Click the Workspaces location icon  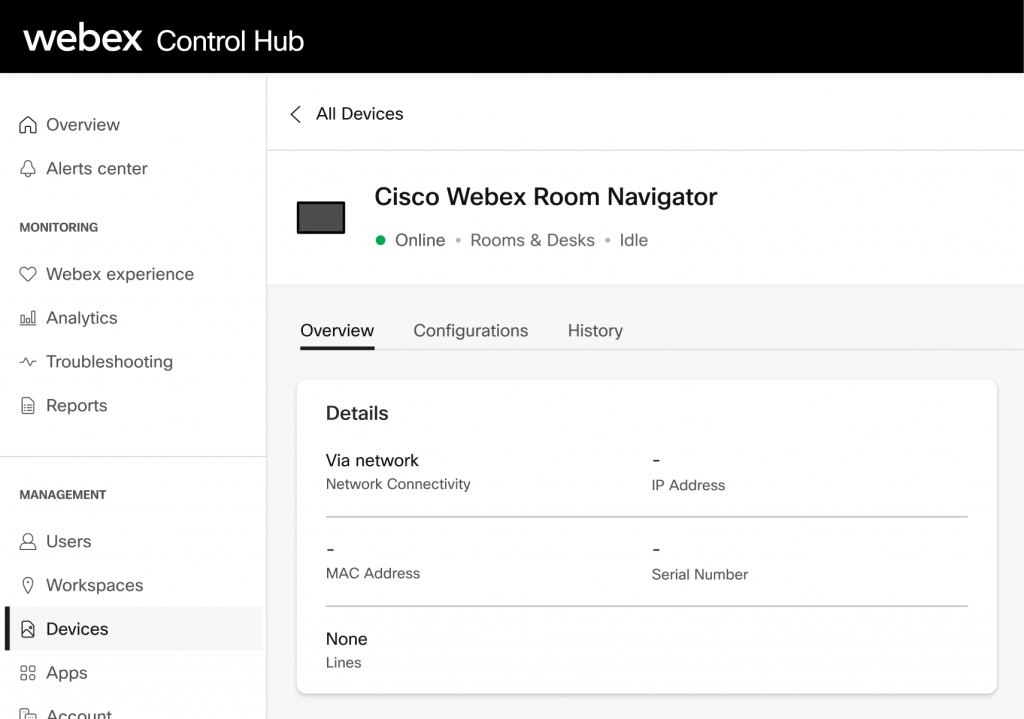coord(28,585)
